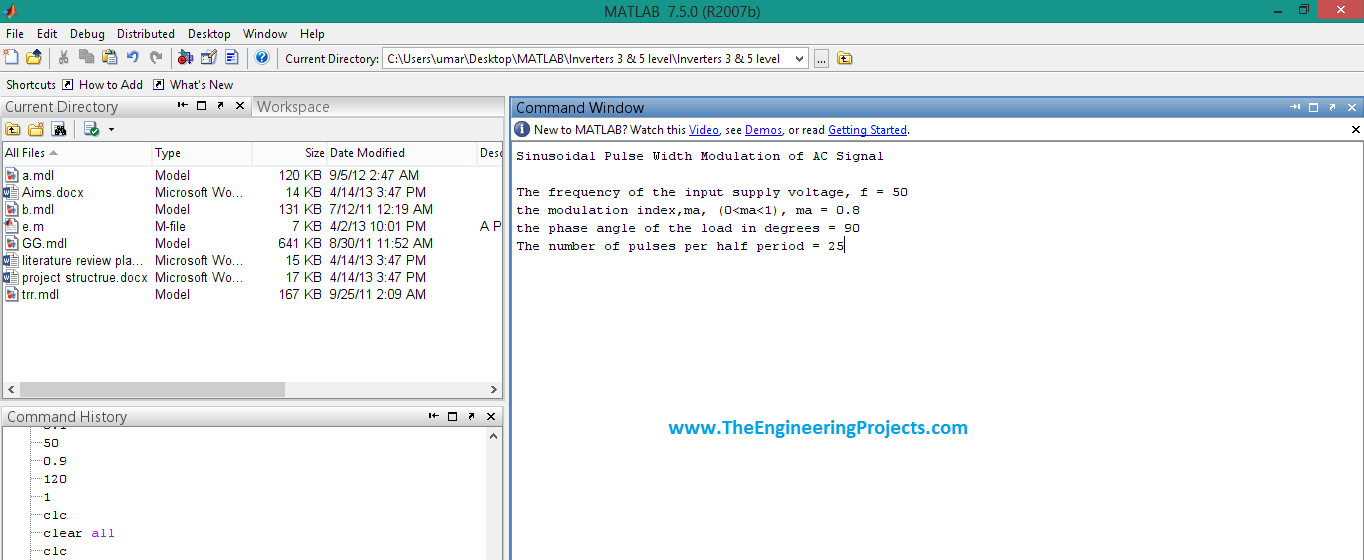Click the horizontal scrollbar in Current Directory

coord(152,390)
